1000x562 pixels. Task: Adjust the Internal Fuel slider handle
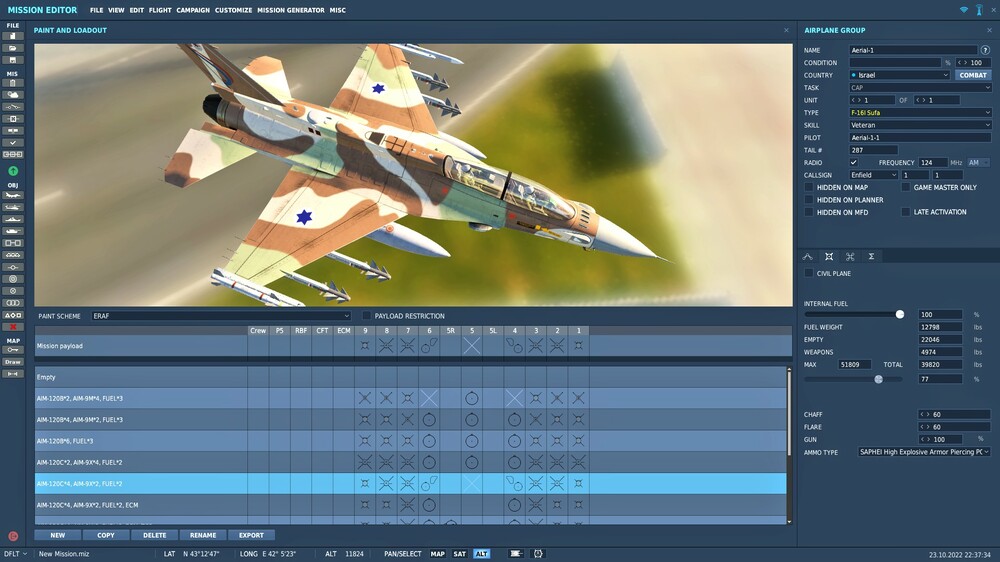900,314
